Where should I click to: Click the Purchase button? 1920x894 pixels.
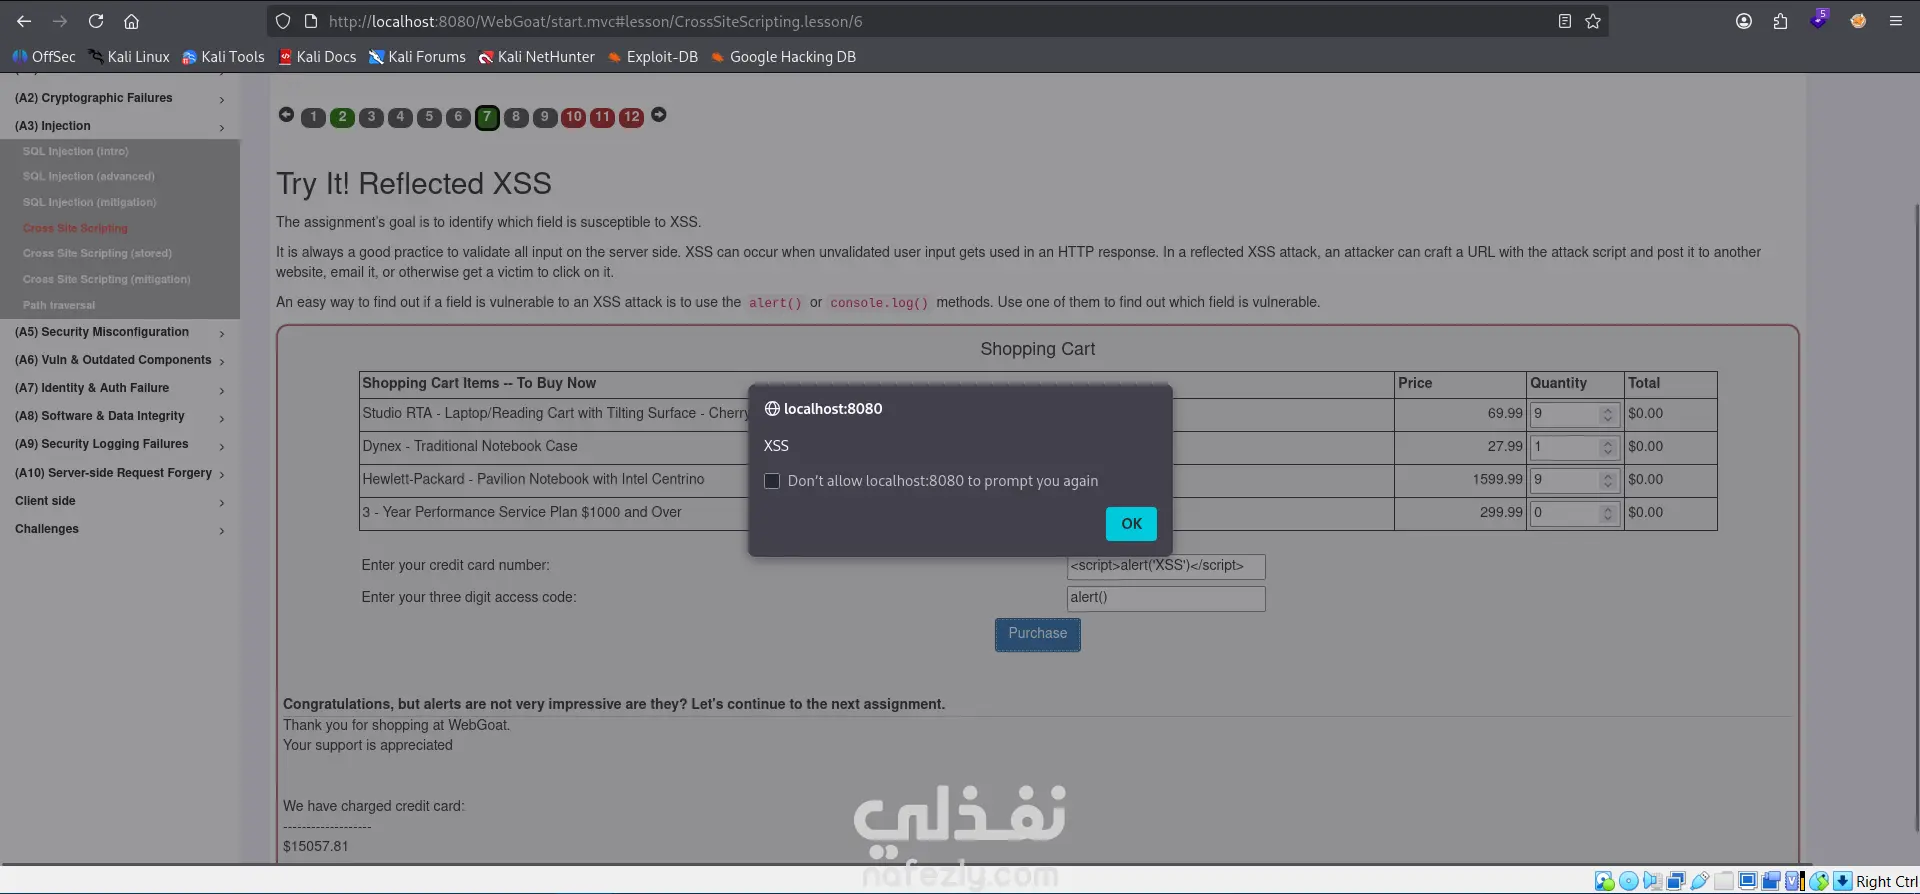point(1037,634)
